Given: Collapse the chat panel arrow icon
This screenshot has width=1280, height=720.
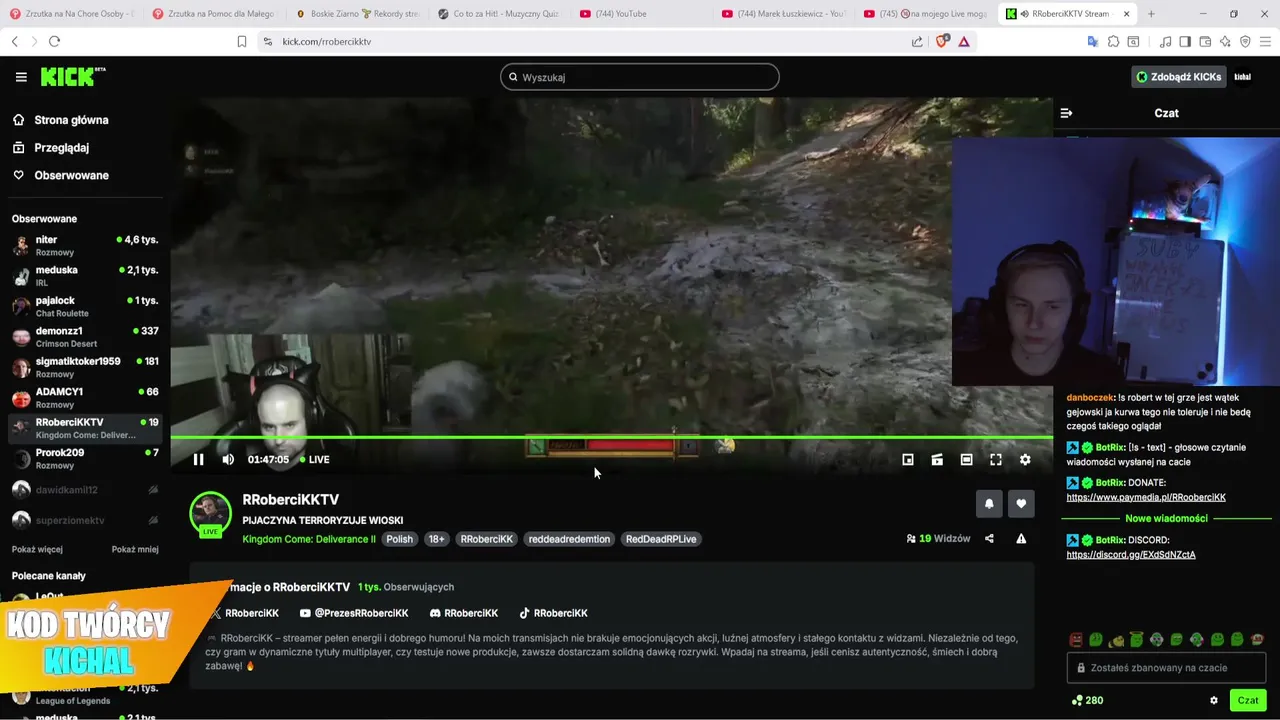Looking at the screenshot, I should tap(1066, 113).
